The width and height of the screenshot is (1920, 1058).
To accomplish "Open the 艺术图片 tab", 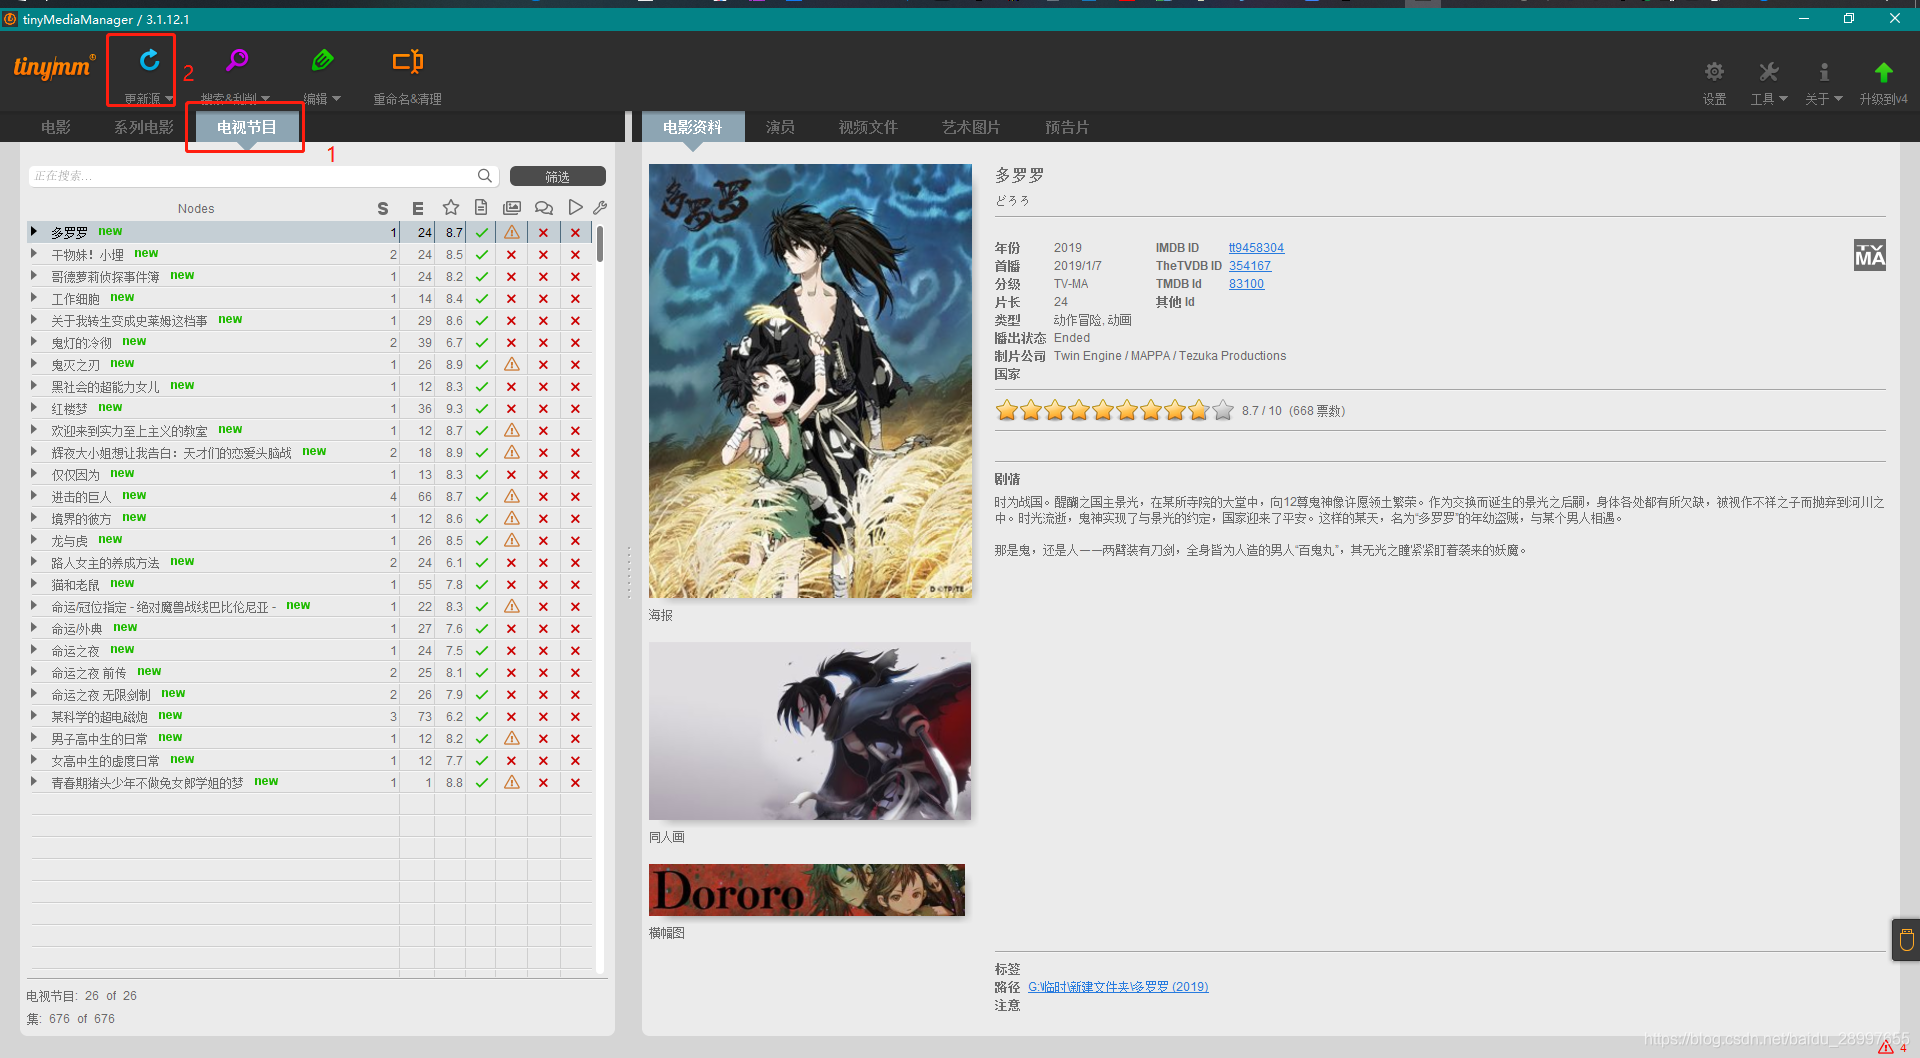I will coord(971,127).
